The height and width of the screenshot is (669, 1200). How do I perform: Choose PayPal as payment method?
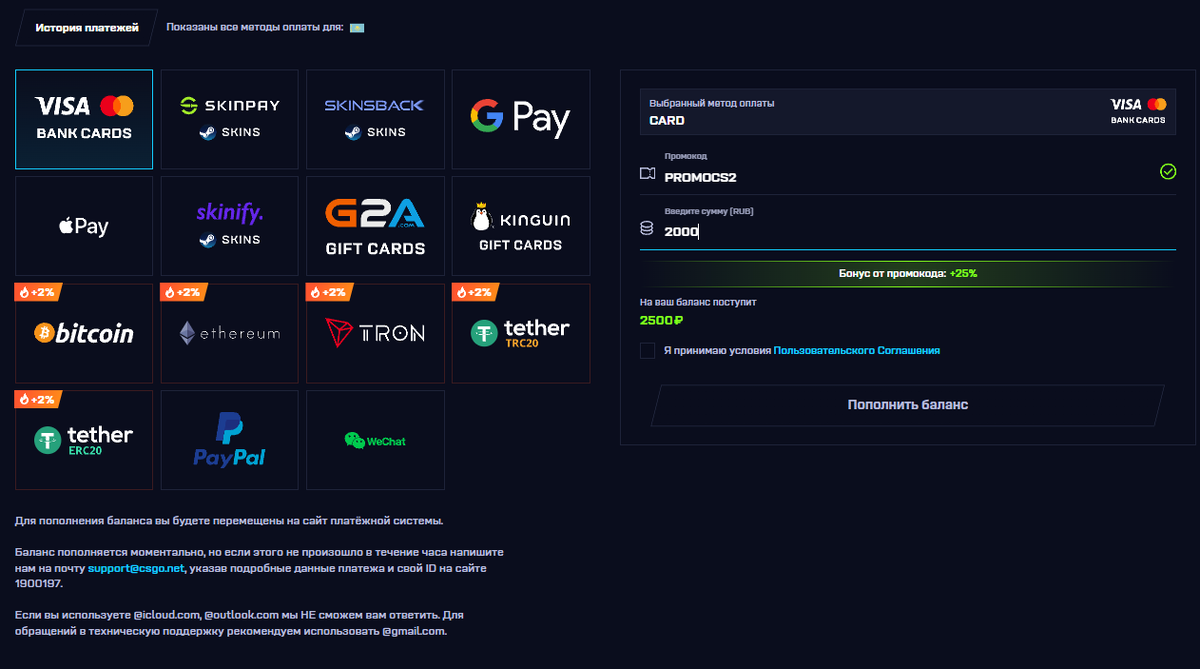tap(229, 440)
